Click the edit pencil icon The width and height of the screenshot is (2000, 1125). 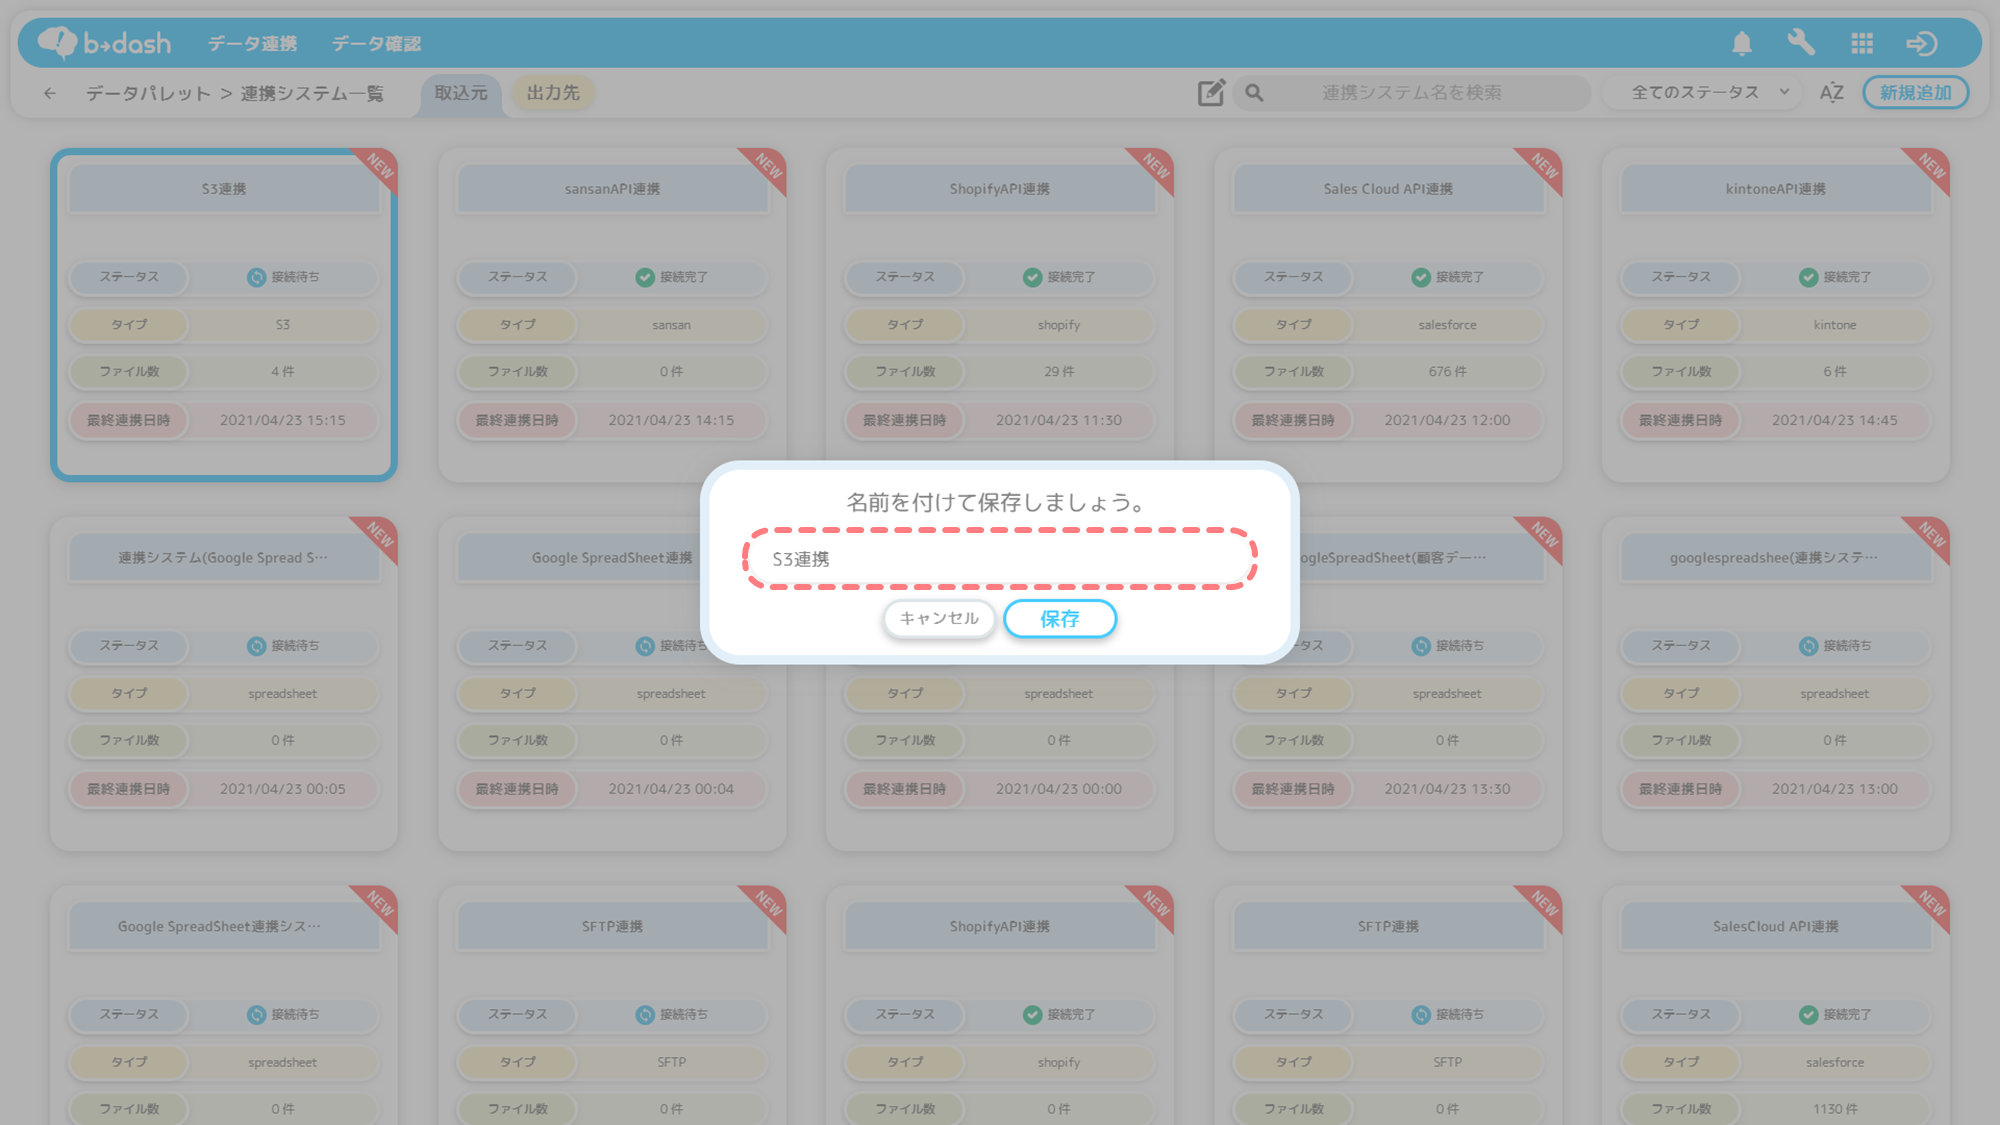1211,93
